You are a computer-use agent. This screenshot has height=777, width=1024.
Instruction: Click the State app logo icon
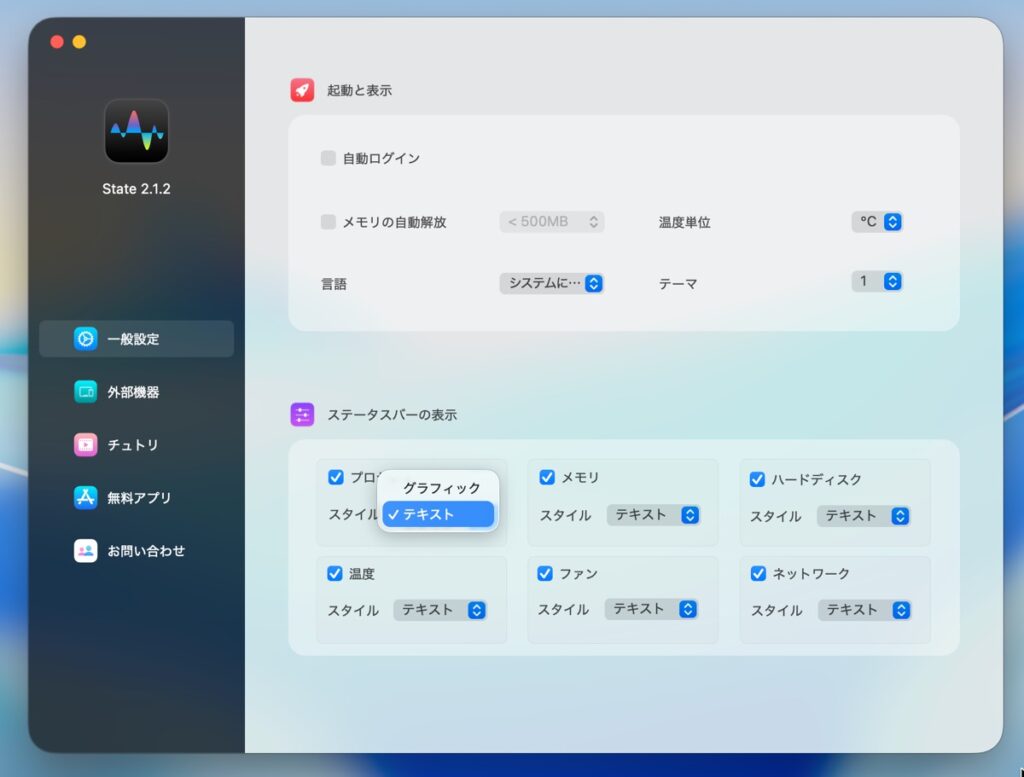pos(136,131)
